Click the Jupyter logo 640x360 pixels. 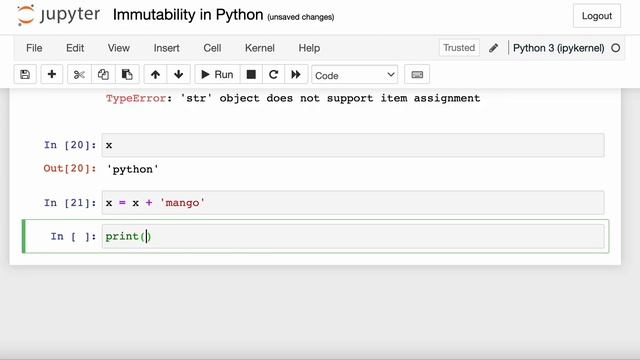(58, 15)
